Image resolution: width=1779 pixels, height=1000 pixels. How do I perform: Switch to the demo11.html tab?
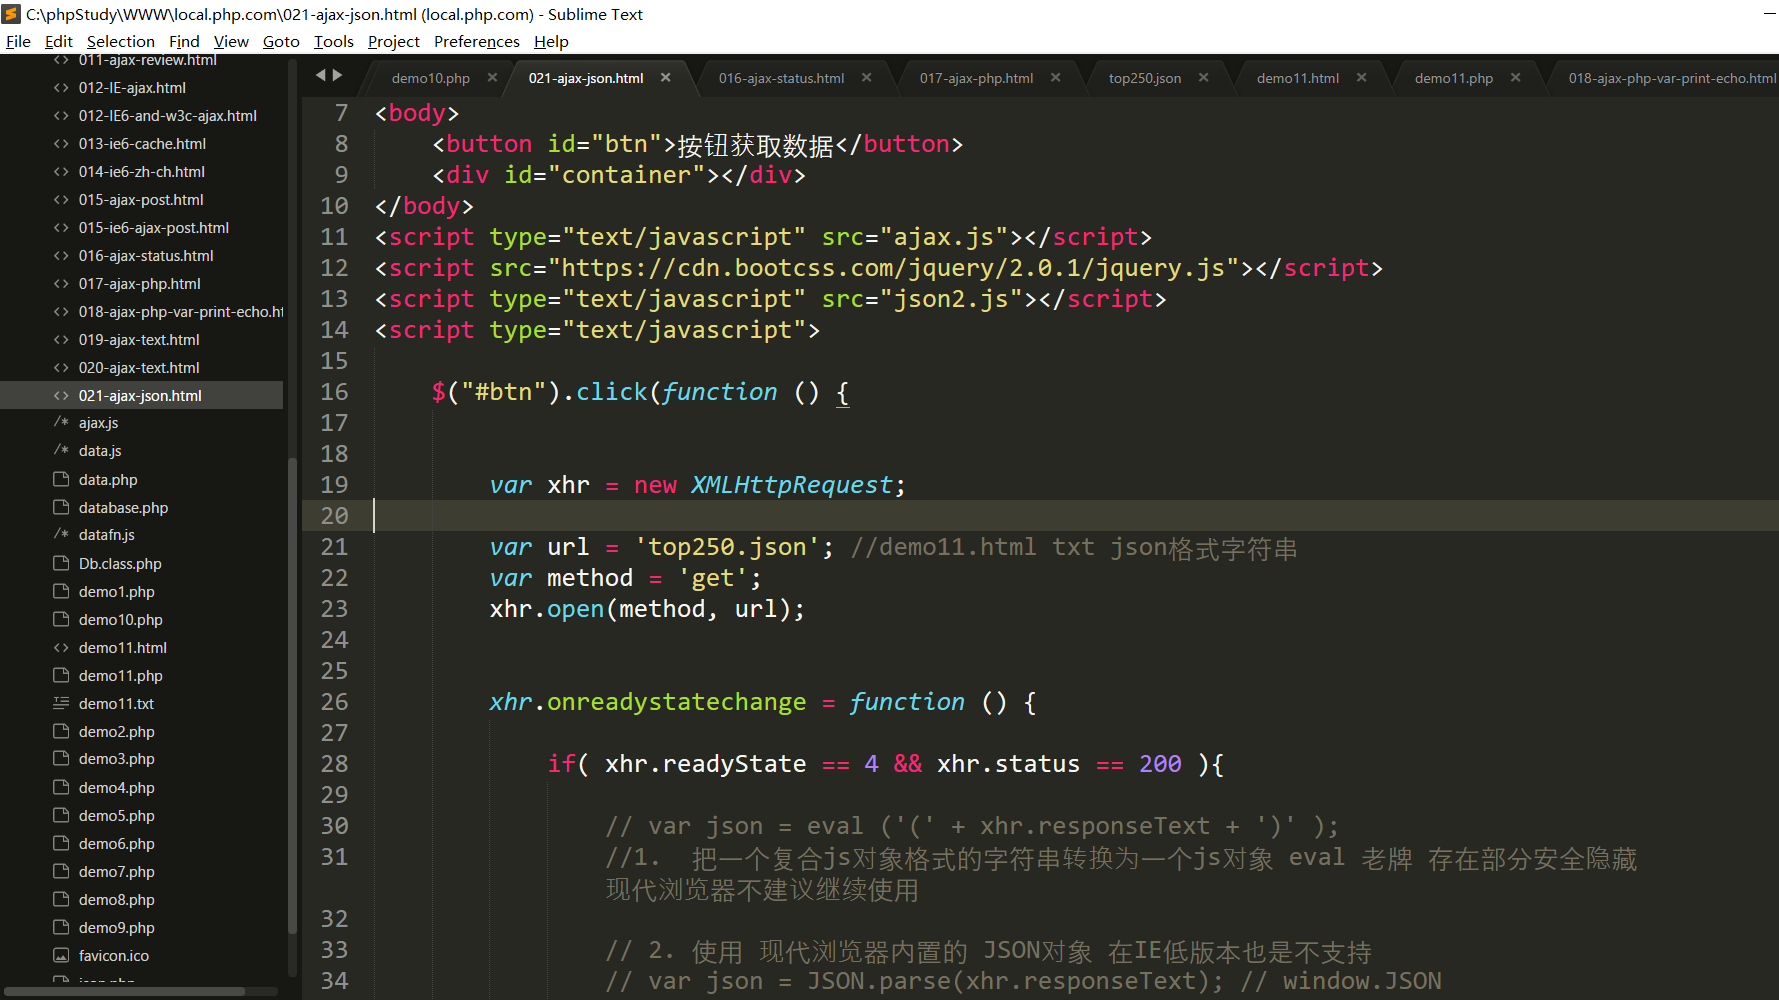(1297, 78)
